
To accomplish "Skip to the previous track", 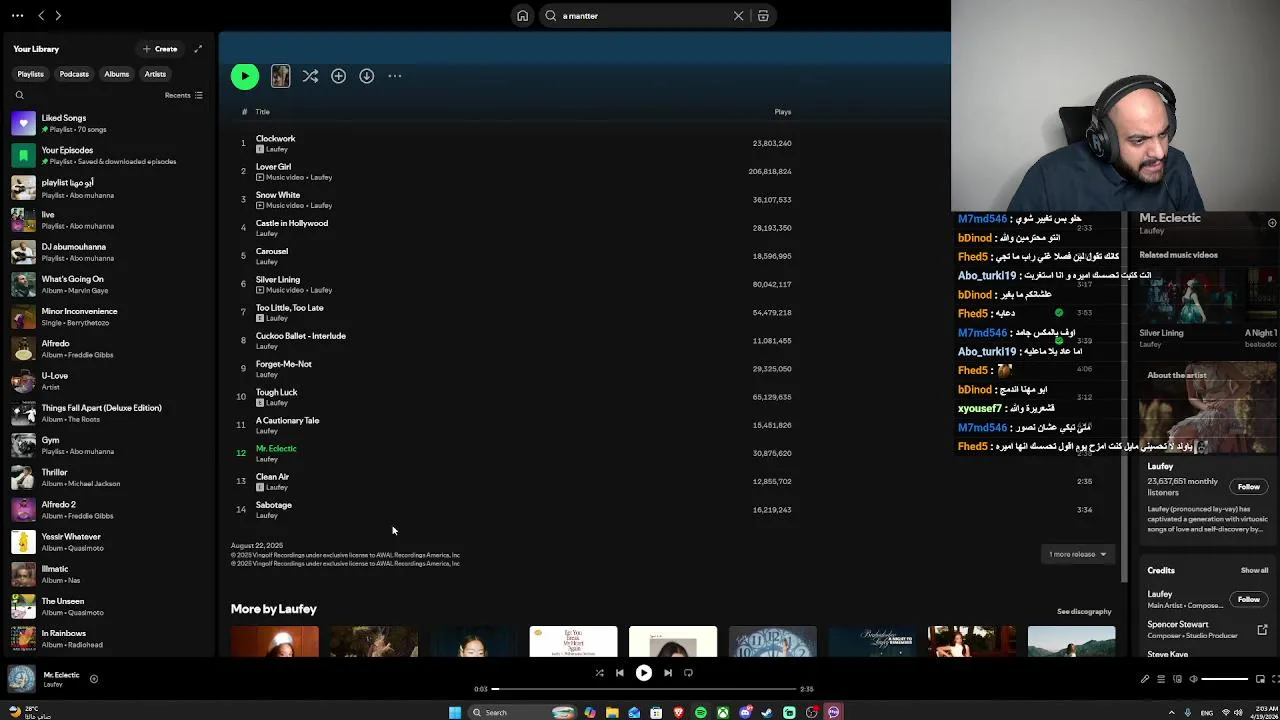I will pyautogui.click(x=619, y=673).
